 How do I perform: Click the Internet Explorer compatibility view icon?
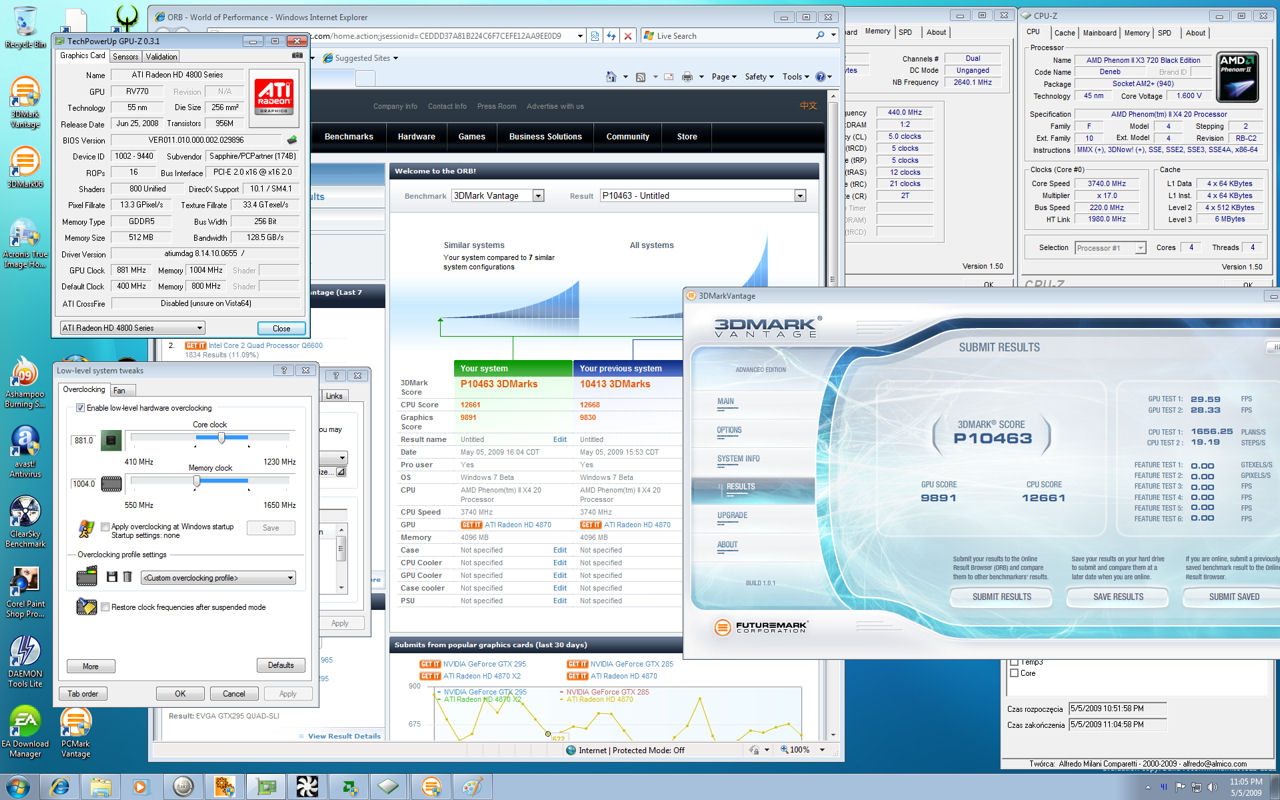pyautogui.click(x=595, y=35)
